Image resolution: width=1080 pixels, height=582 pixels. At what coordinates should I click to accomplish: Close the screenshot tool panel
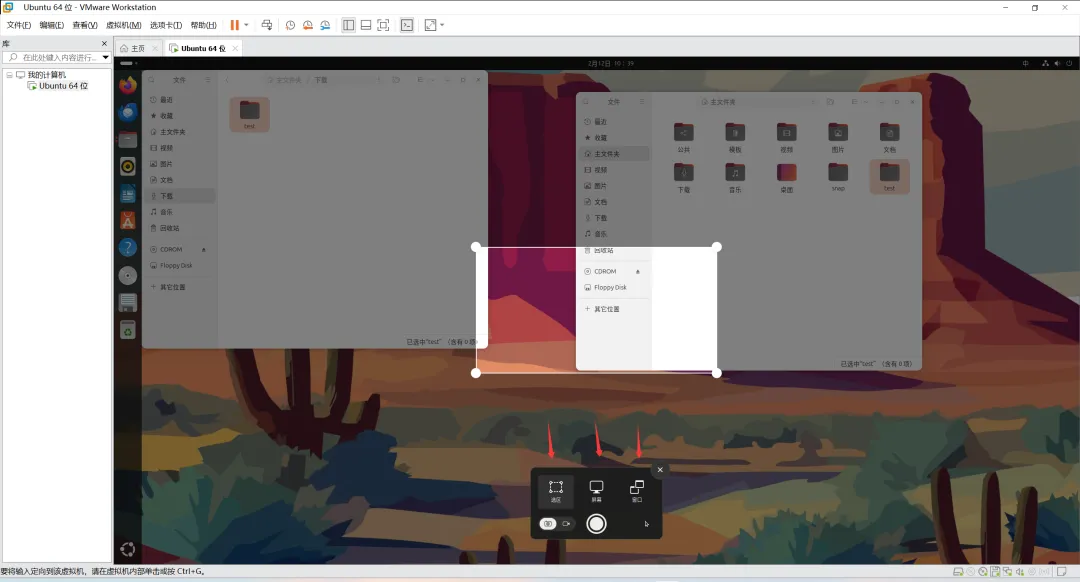pyautogui.click(x=660, y=470)
